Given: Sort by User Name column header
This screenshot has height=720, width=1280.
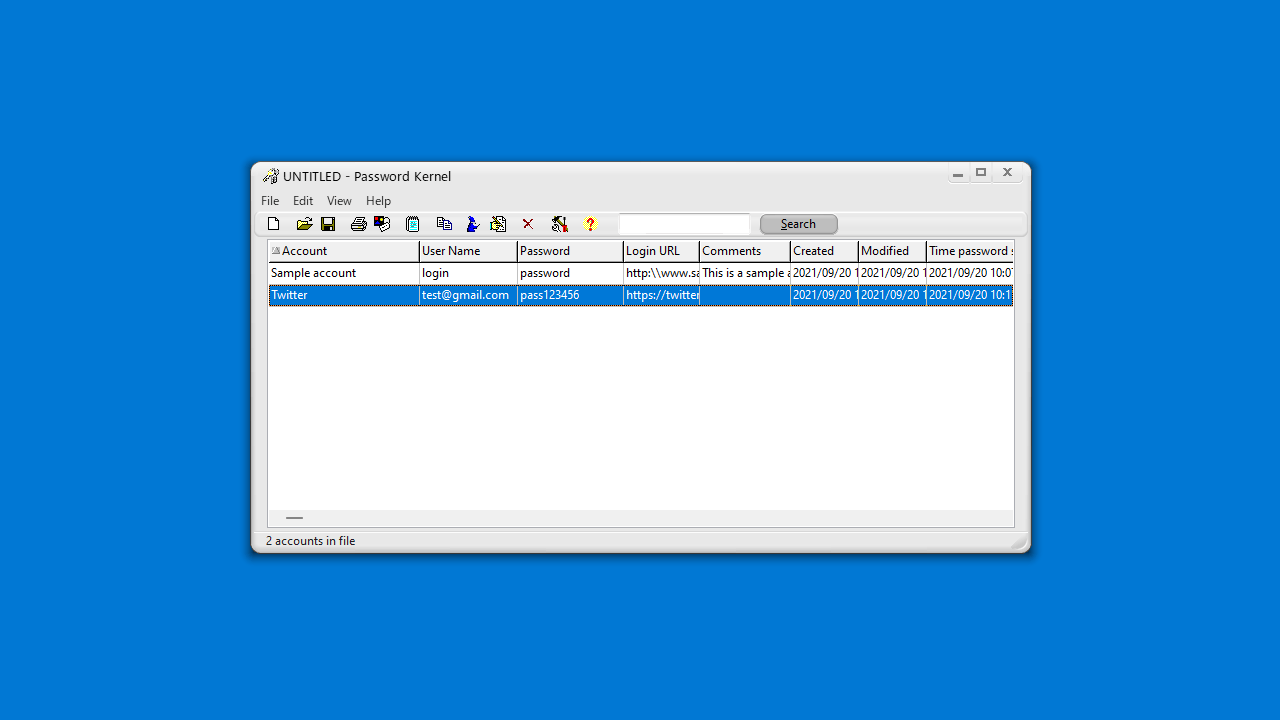Looking at the screenshot, I should [468, 251].
